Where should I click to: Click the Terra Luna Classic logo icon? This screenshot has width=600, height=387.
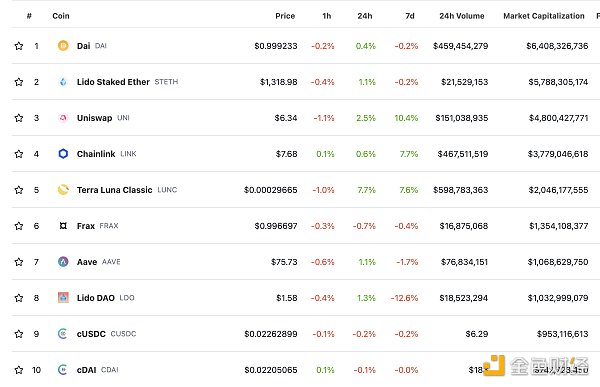[x=63, y=190]
